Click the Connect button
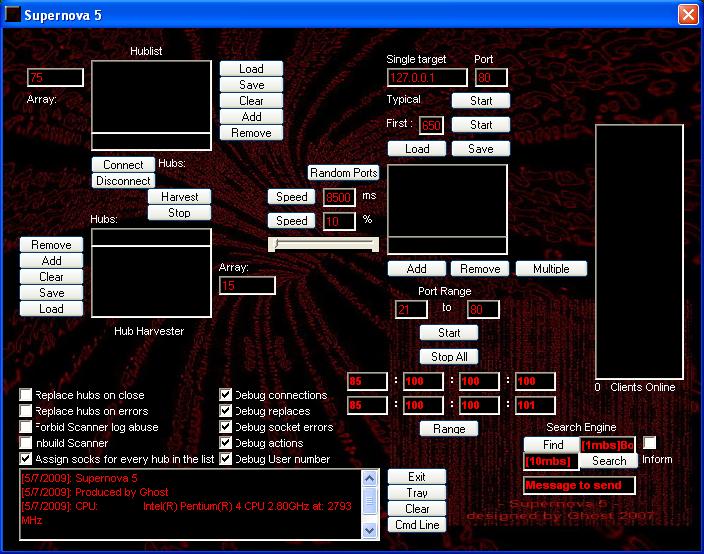704x554 pixels. click(123, 165)
